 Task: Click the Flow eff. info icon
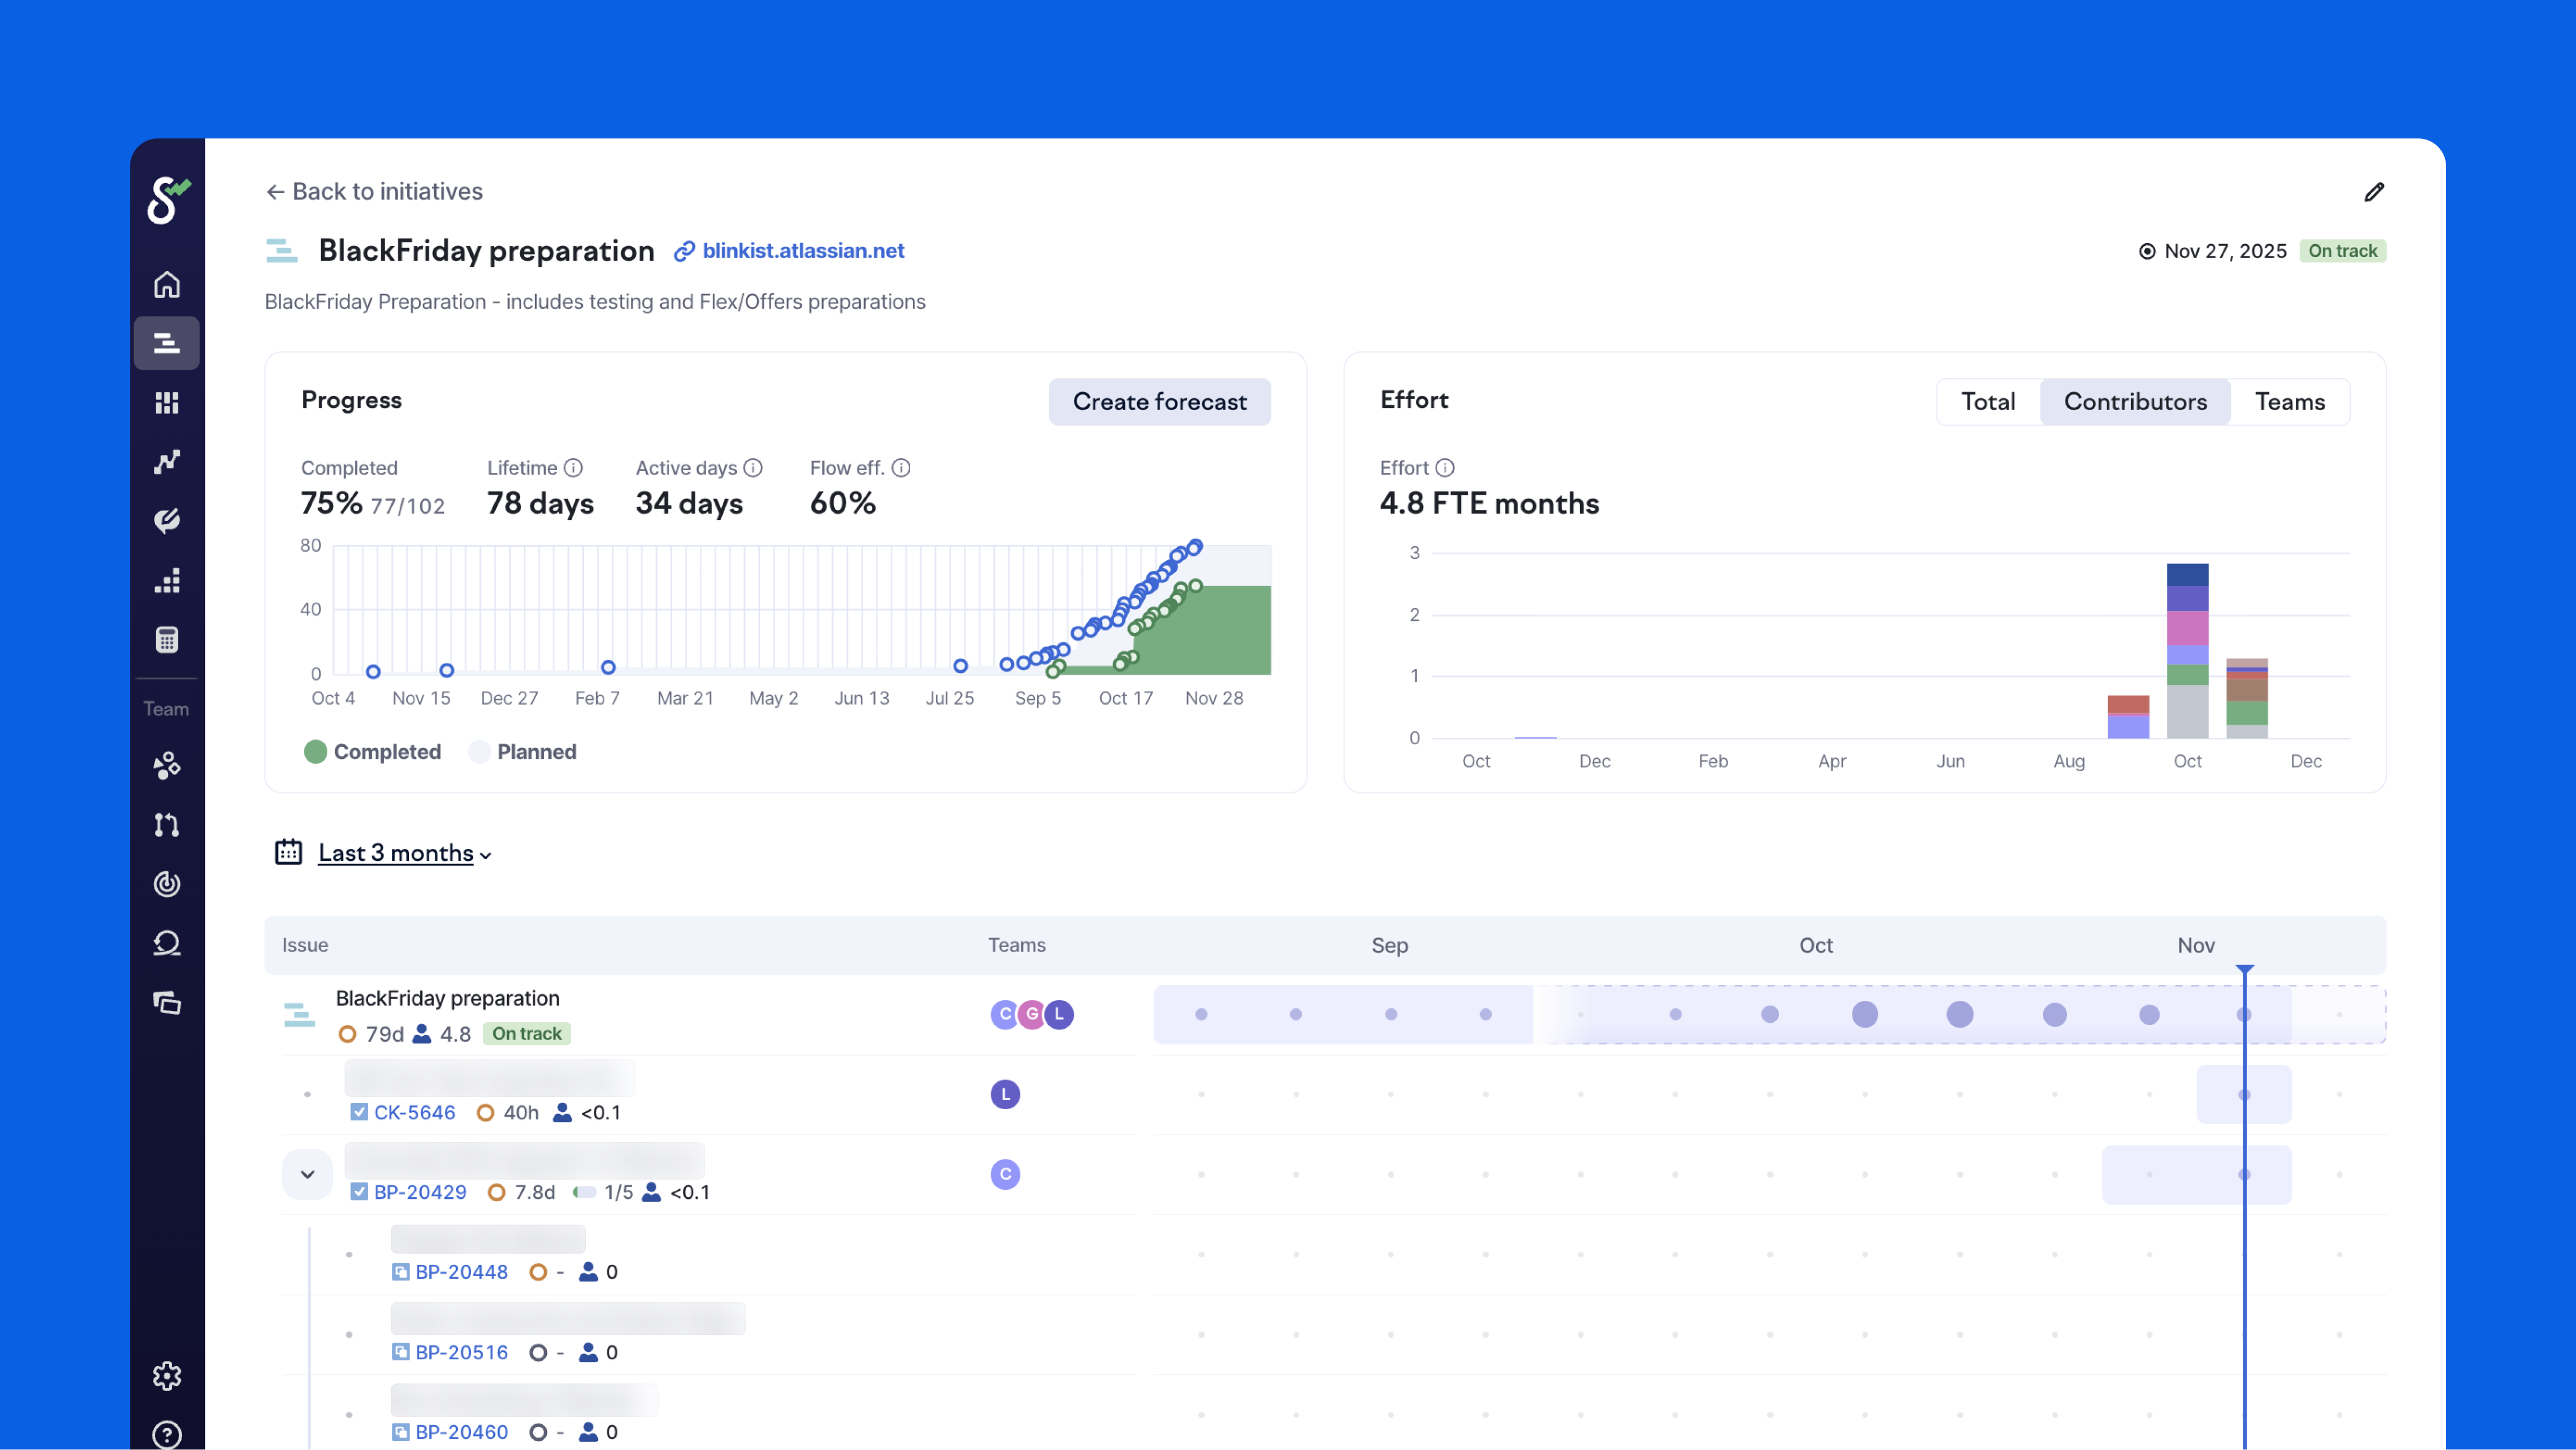901,468
